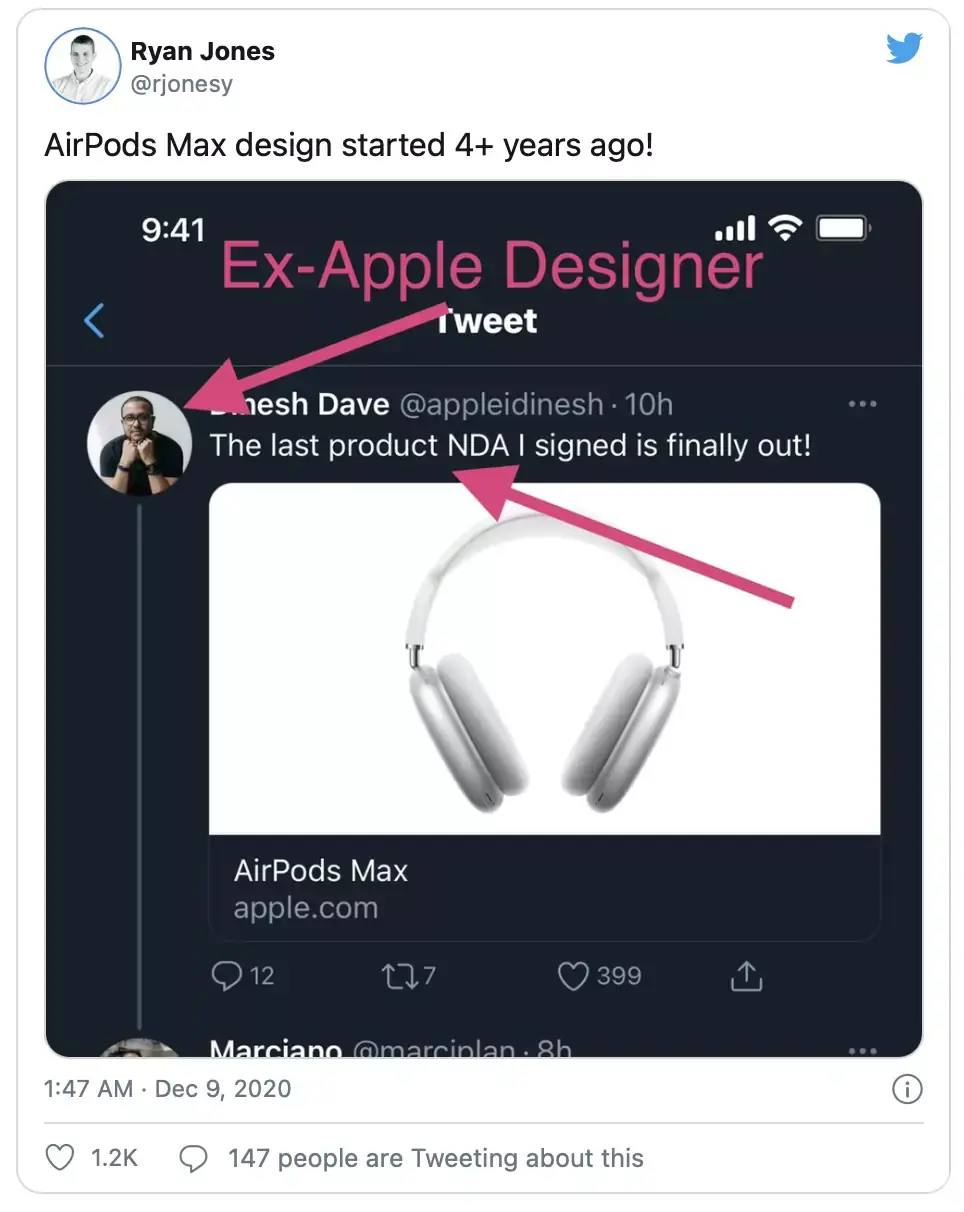This screenshot has width=964, height=1212.
Task: Click the info icon near the timestamp
Action: [x=907, y=1091]
